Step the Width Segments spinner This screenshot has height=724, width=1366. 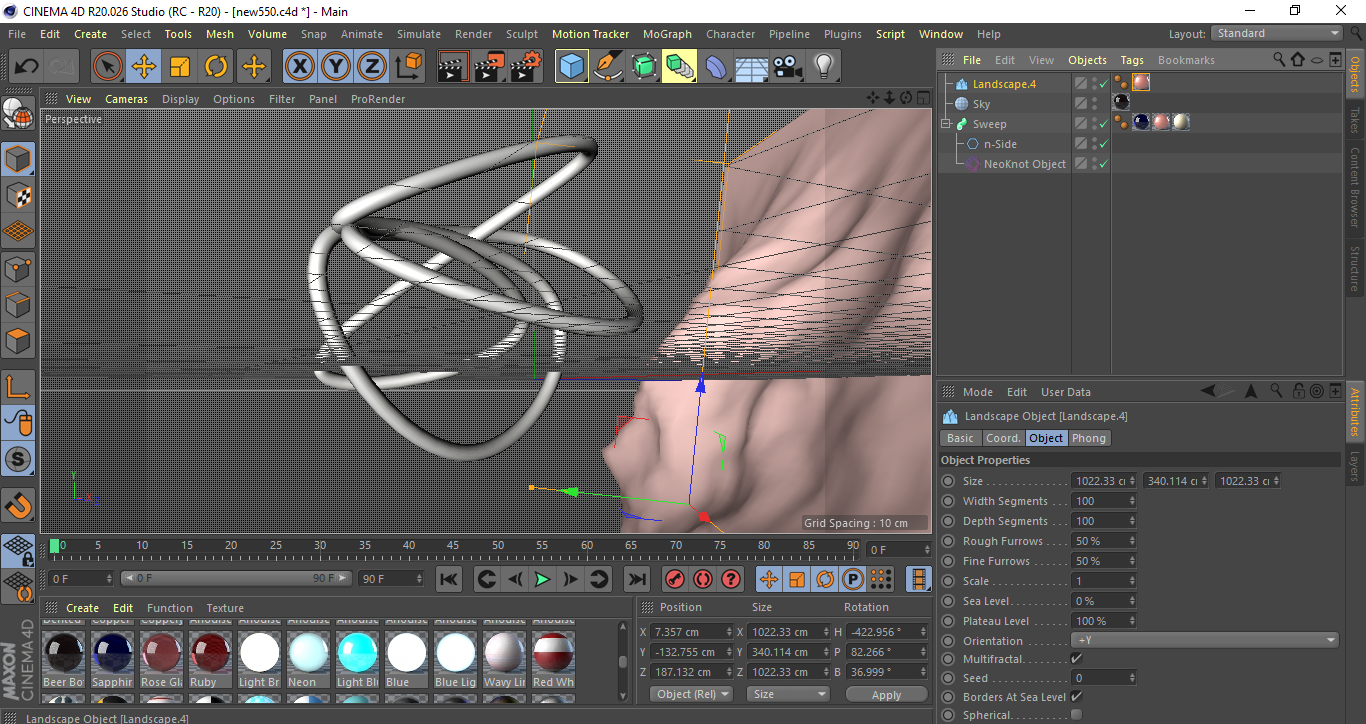[1132, 501]
